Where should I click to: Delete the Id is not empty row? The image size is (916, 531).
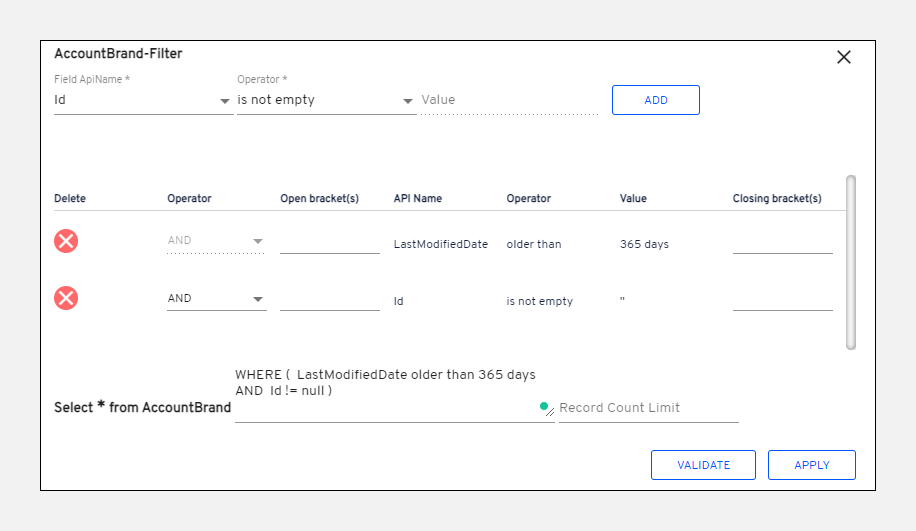(66, 298)
